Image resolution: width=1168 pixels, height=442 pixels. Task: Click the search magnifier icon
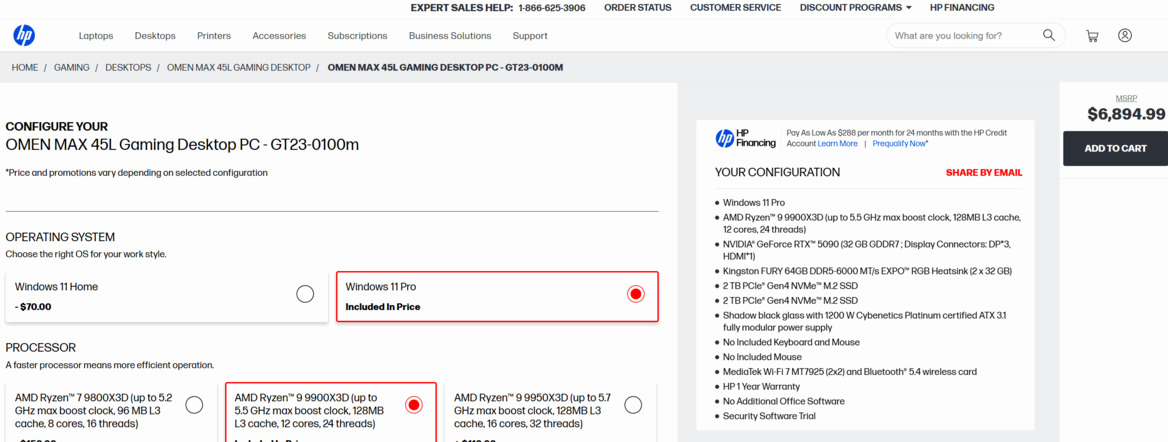click(x=1049, y=35)
